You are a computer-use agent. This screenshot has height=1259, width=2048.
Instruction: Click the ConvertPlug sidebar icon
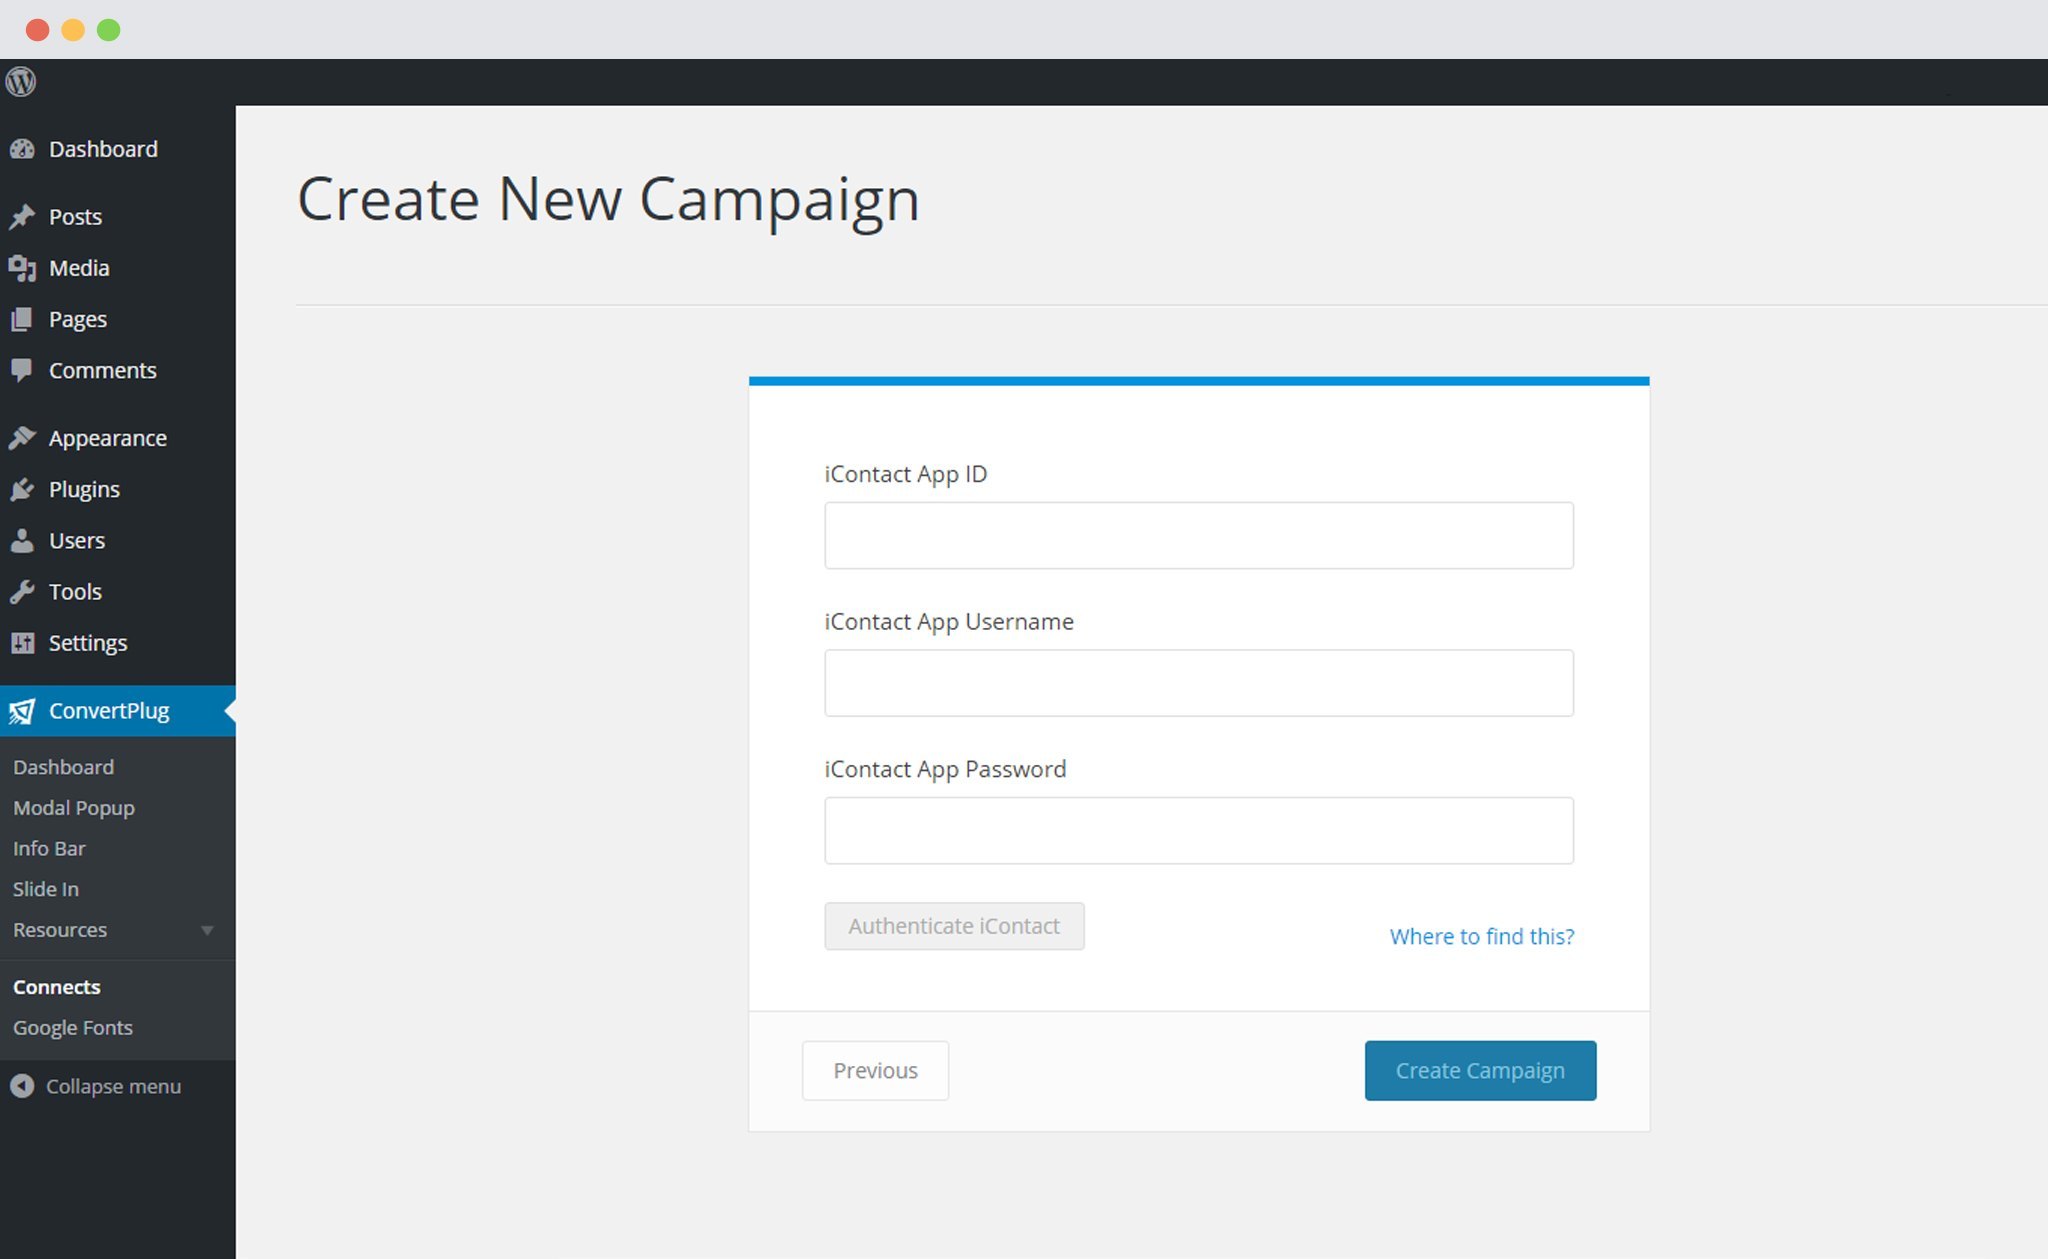click(x=22, y=712)
